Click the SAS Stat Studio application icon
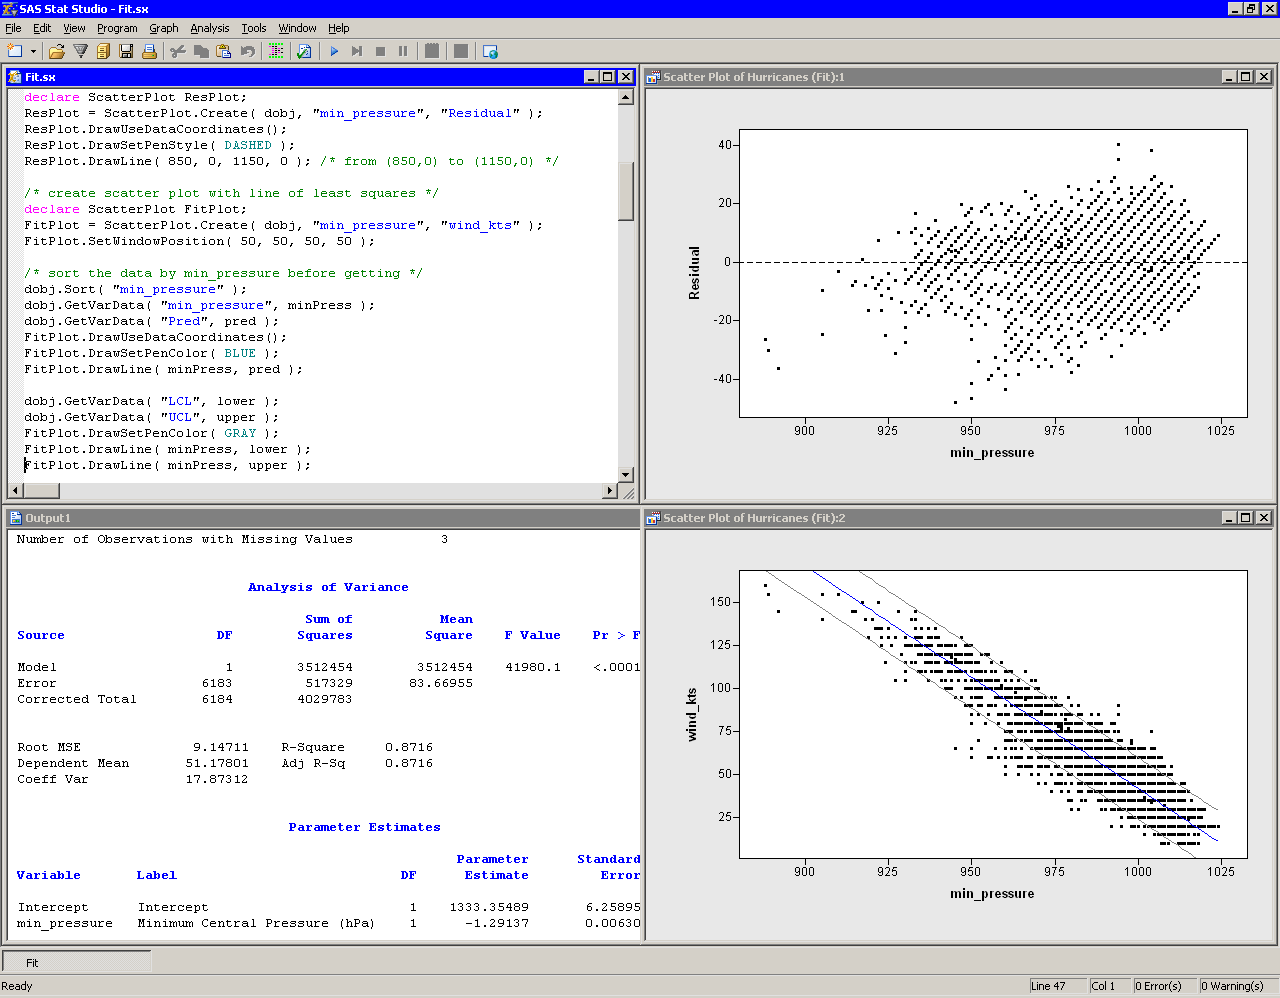1280x998 pixels. pyautogui.click(x=9, y=8)
